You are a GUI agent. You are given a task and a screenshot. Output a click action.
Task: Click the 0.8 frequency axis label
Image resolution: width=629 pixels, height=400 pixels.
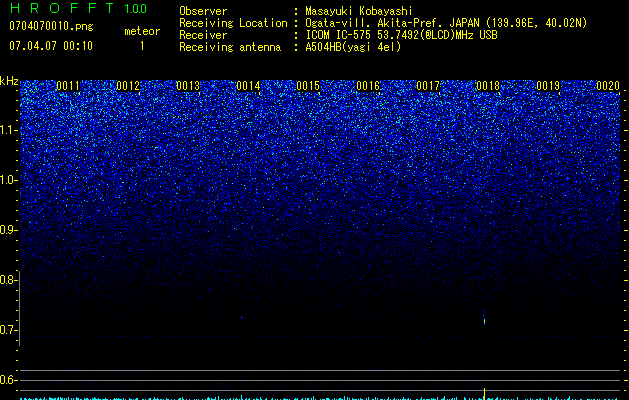(8, 280)
